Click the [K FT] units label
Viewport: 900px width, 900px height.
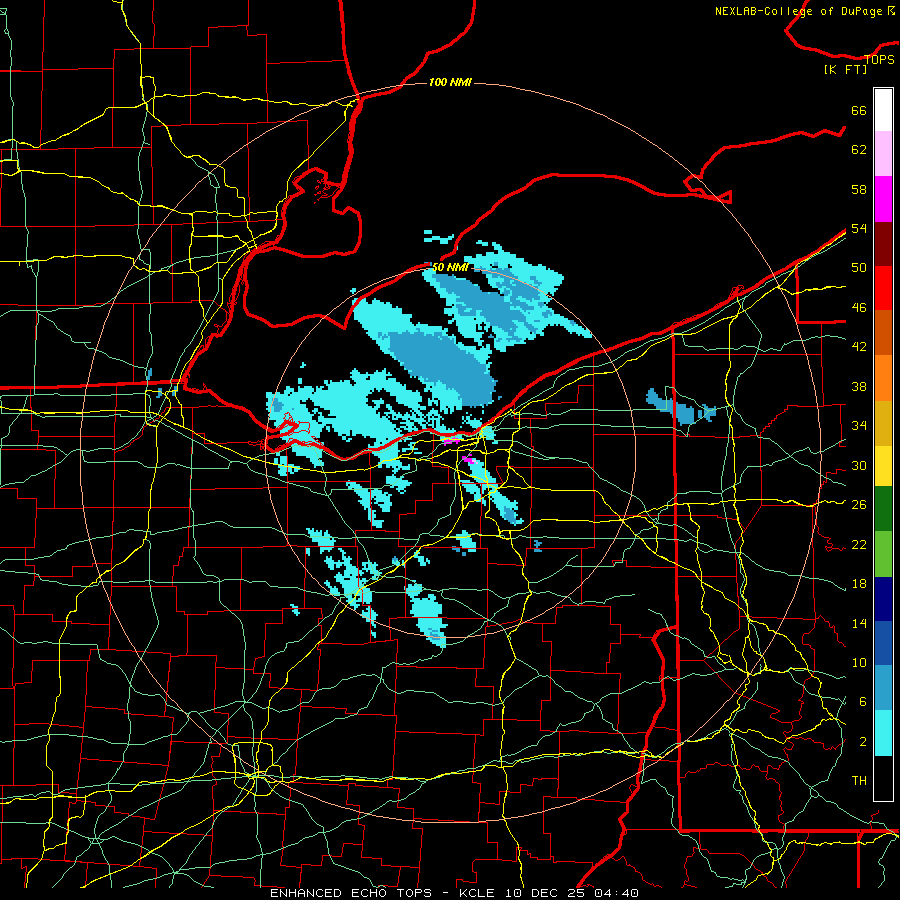click(845, 69)
